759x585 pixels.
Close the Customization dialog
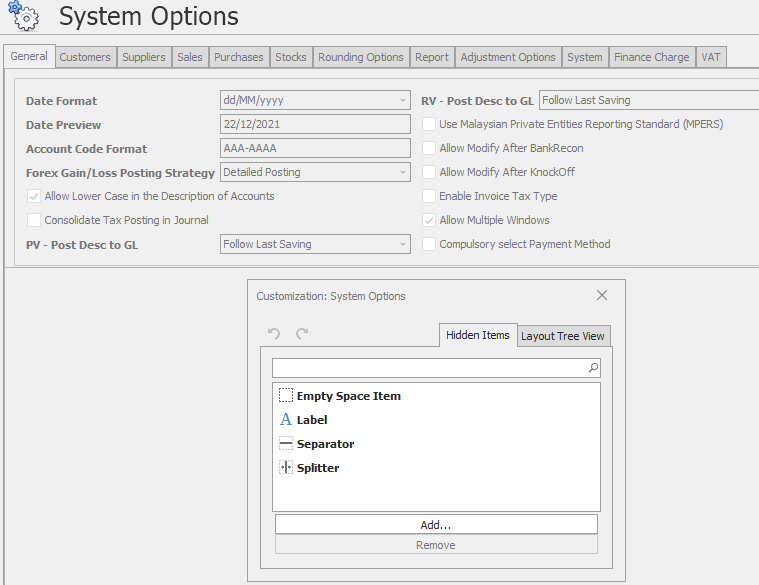click(602, 295)
